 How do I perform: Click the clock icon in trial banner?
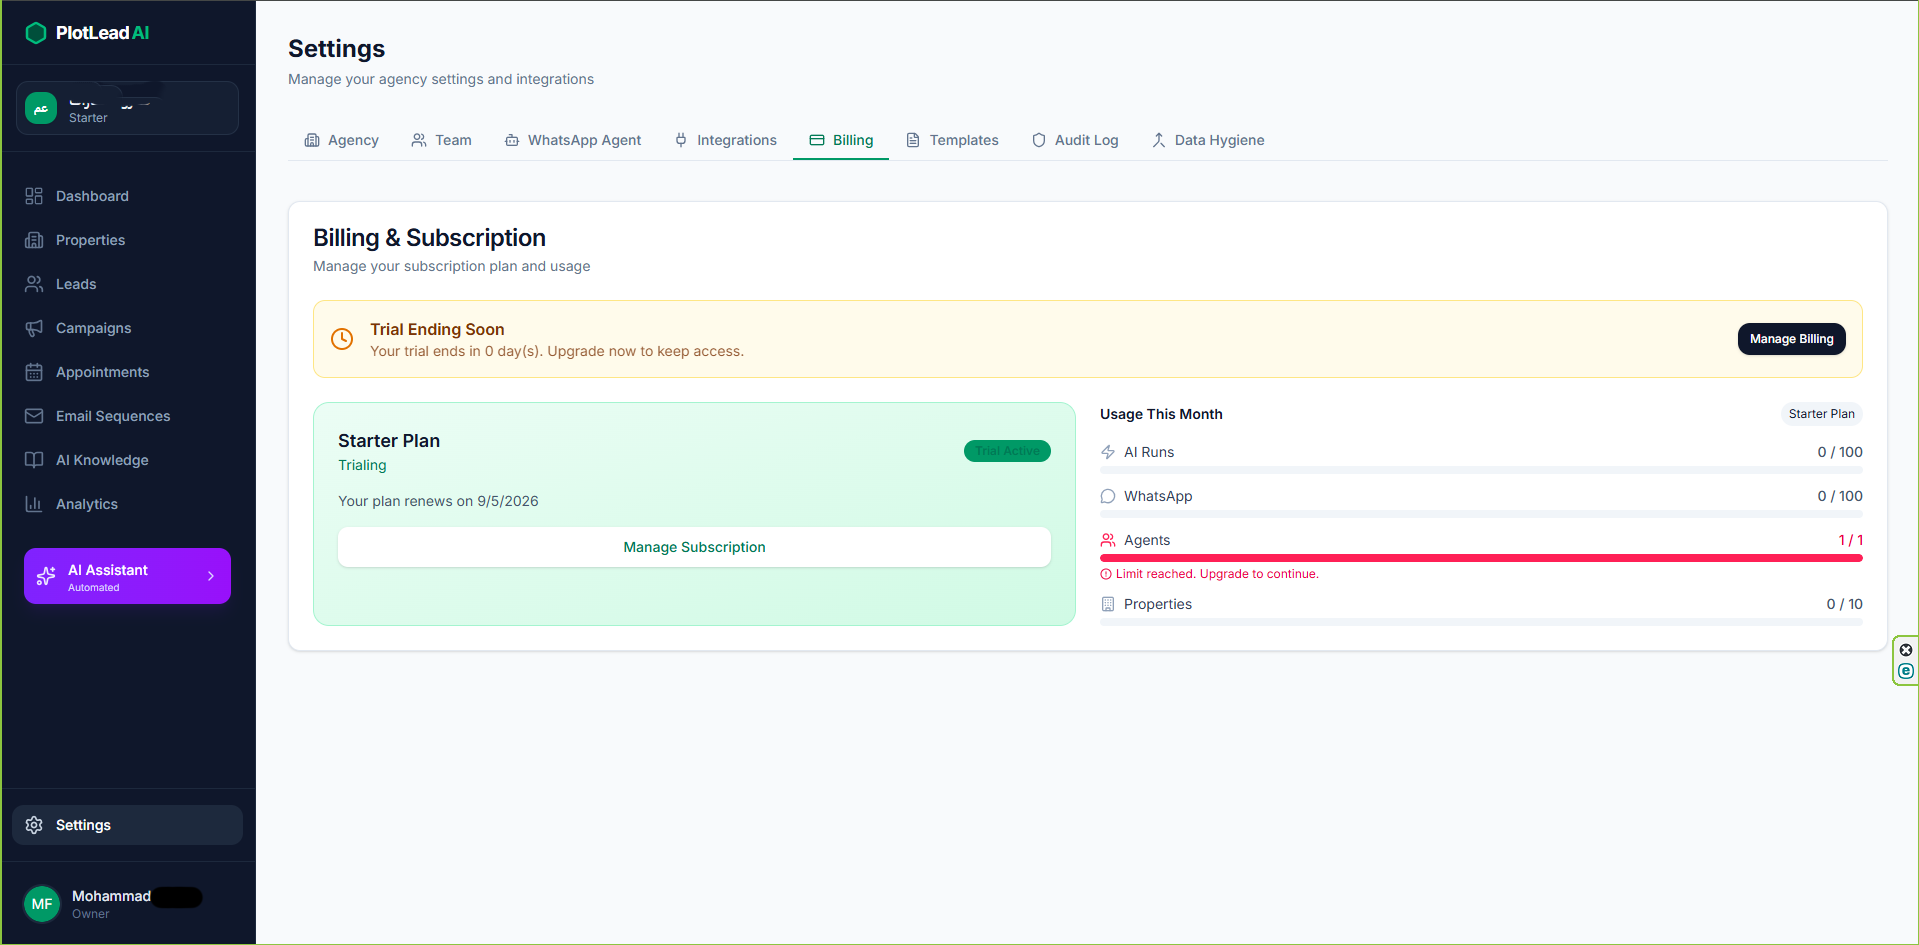point(342,339)
